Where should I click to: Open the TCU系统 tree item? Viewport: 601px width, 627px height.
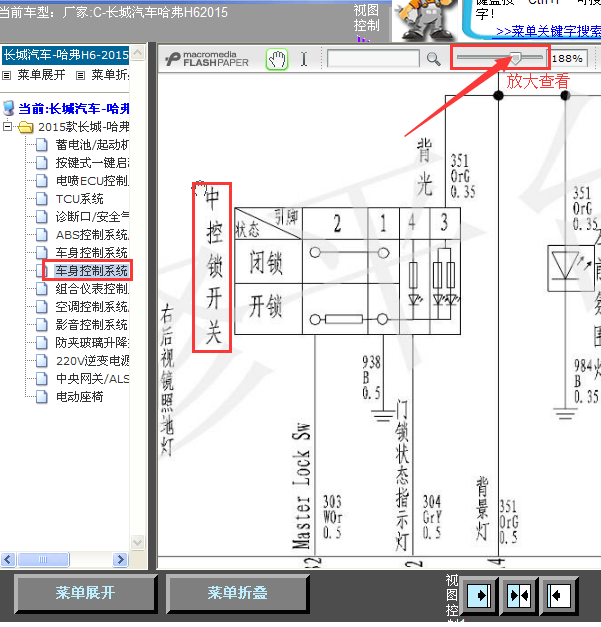(80, 199)
